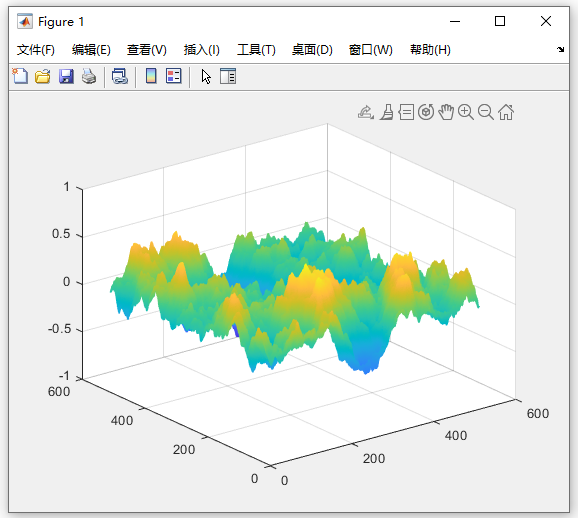Open the Property Inspector panel
Image resolution: width=578 pixels, height=518 pixels.
(228, 76)
